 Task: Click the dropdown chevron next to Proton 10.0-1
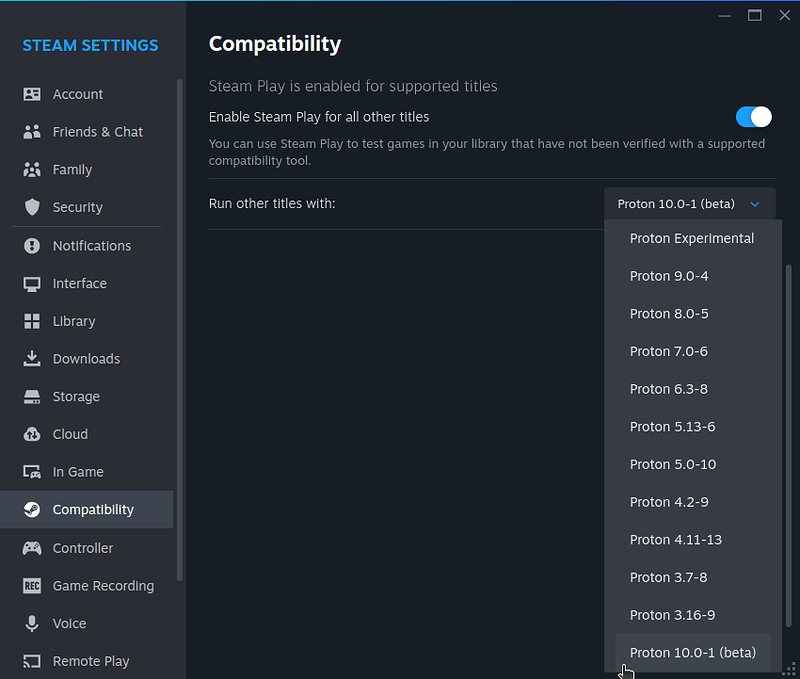coord(755,204)
